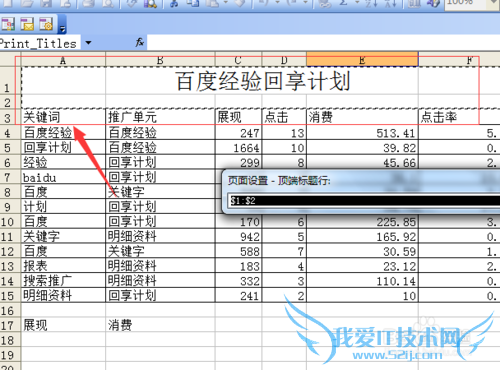Click cell containing 110.14
Image resolution: width=500 pixels, height=370 pixels.
(x=362, y=281)
